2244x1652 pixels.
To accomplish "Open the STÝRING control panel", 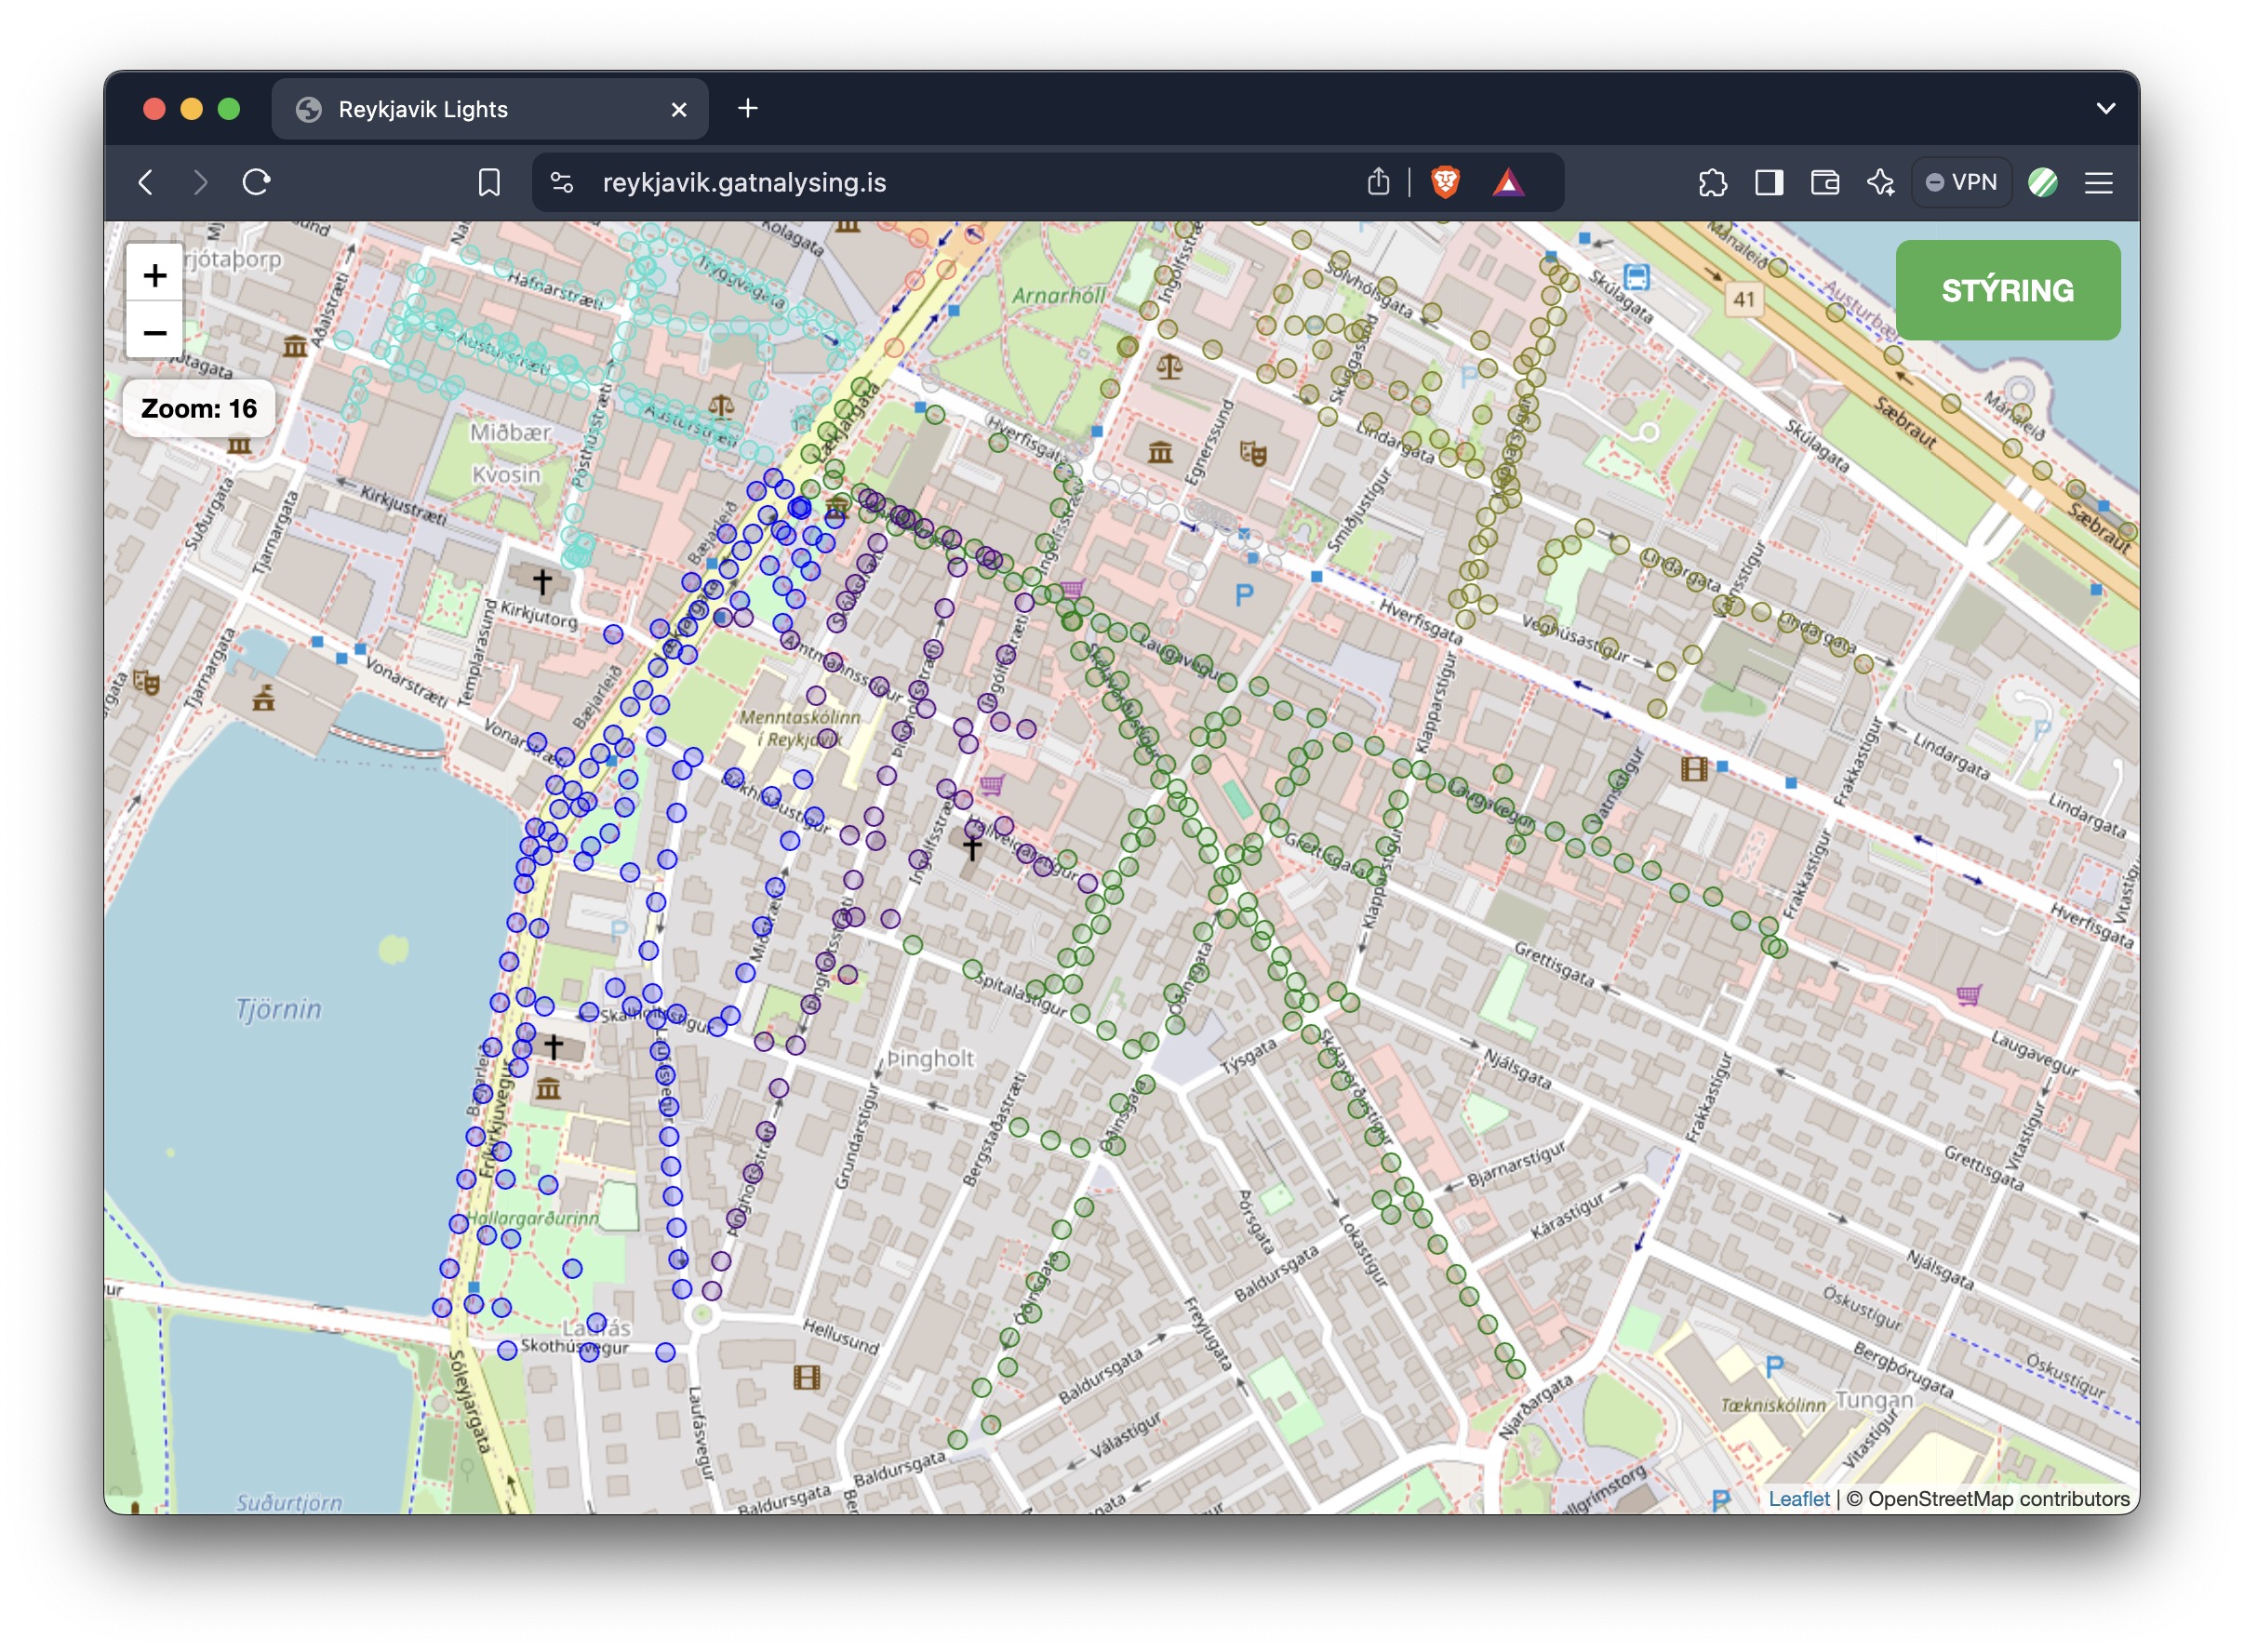I will click(x=2006, y=290).
